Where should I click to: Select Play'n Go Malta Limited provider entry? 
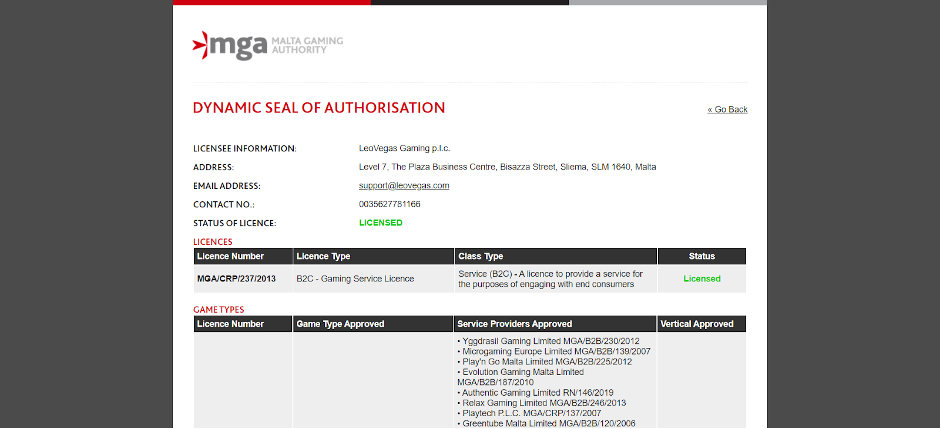[x=544, y=362]
